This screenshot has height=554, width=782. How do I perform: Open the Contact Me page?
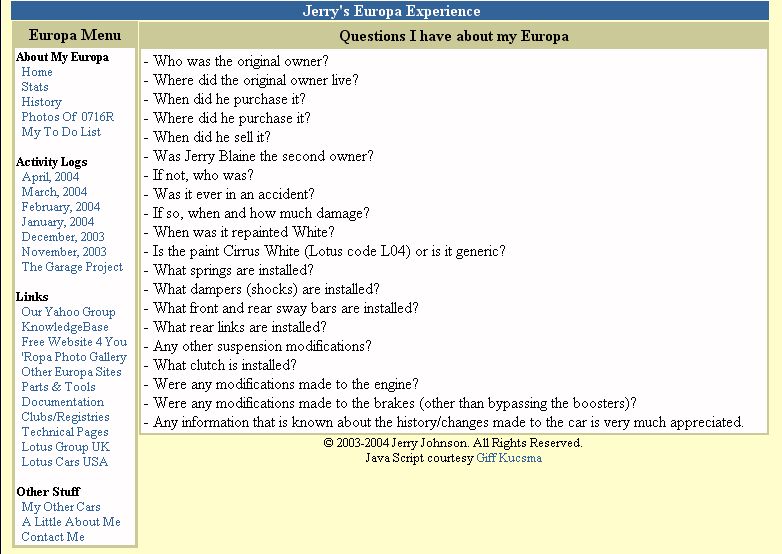click(53, 537)
